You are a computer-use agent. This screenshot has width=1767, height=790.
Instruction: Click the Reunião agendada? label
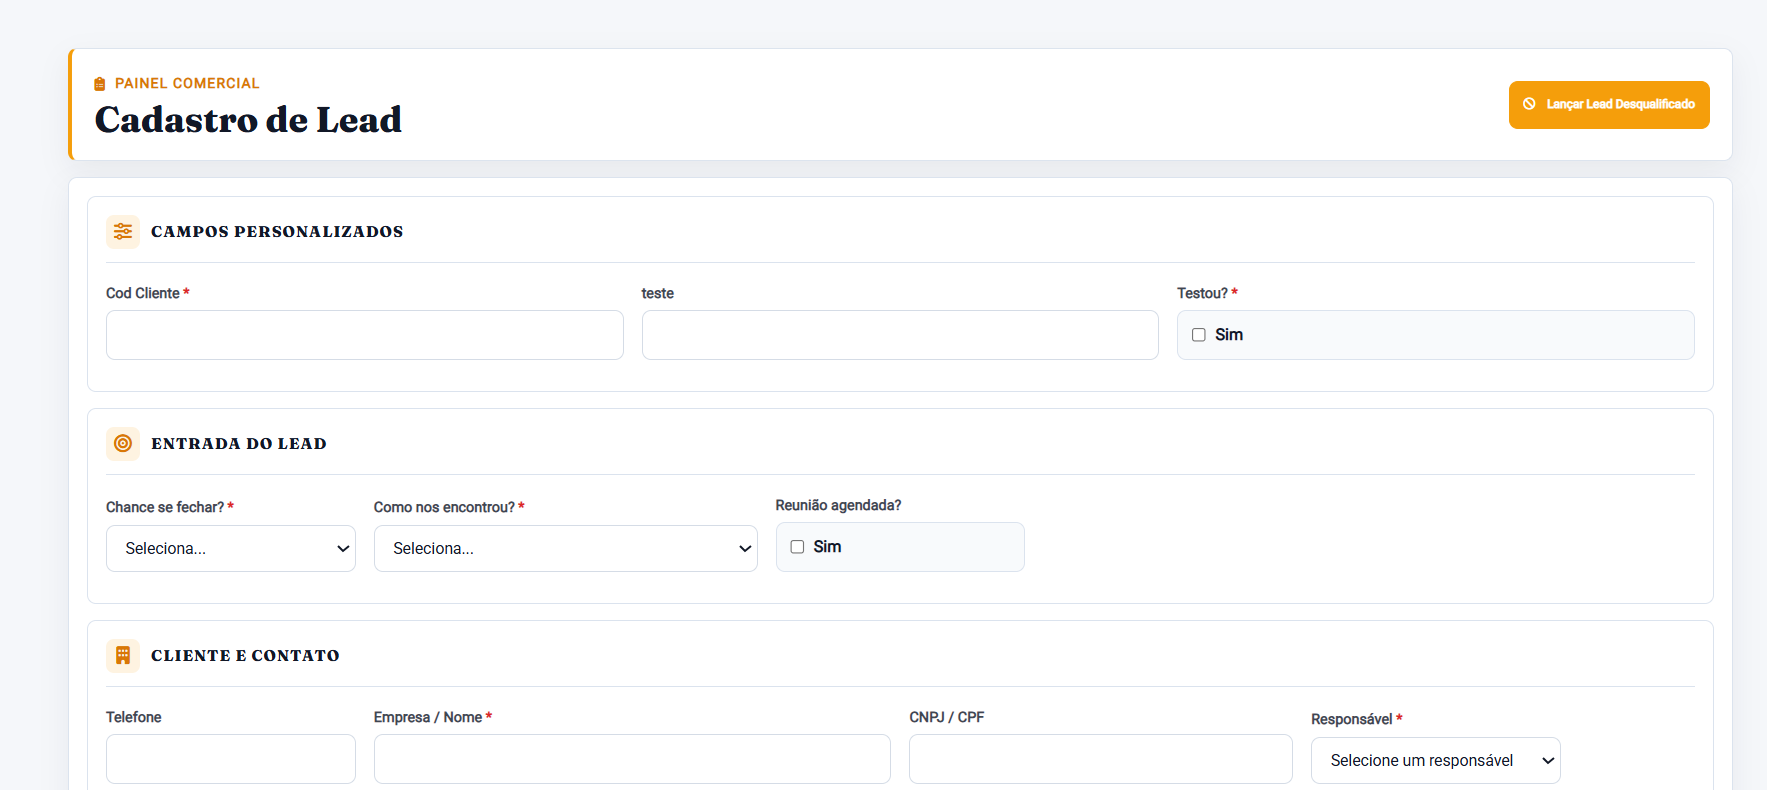tap(838, 506)
